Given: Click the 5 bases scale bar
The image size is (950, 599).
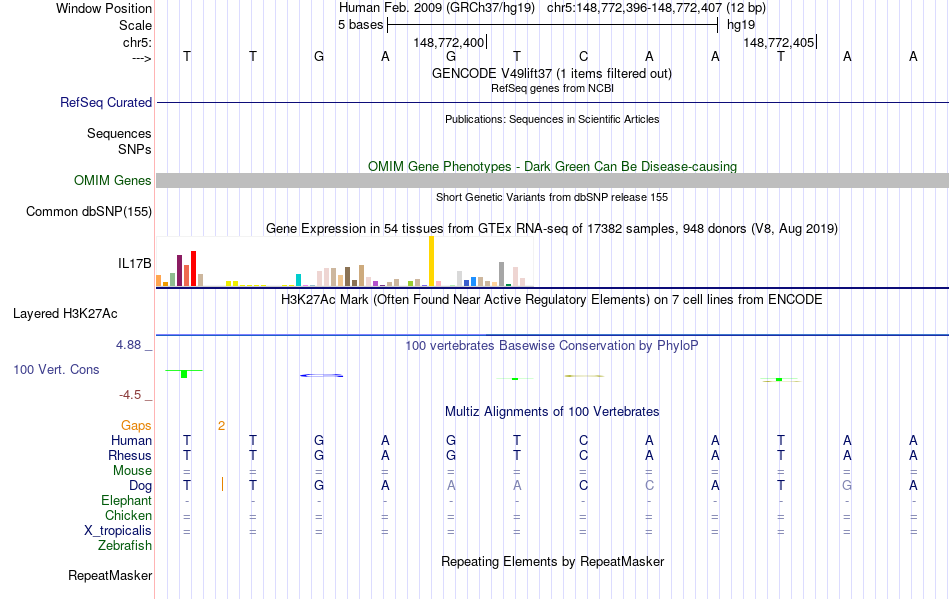Looking at the screenshot, I should tap(553, 25).
